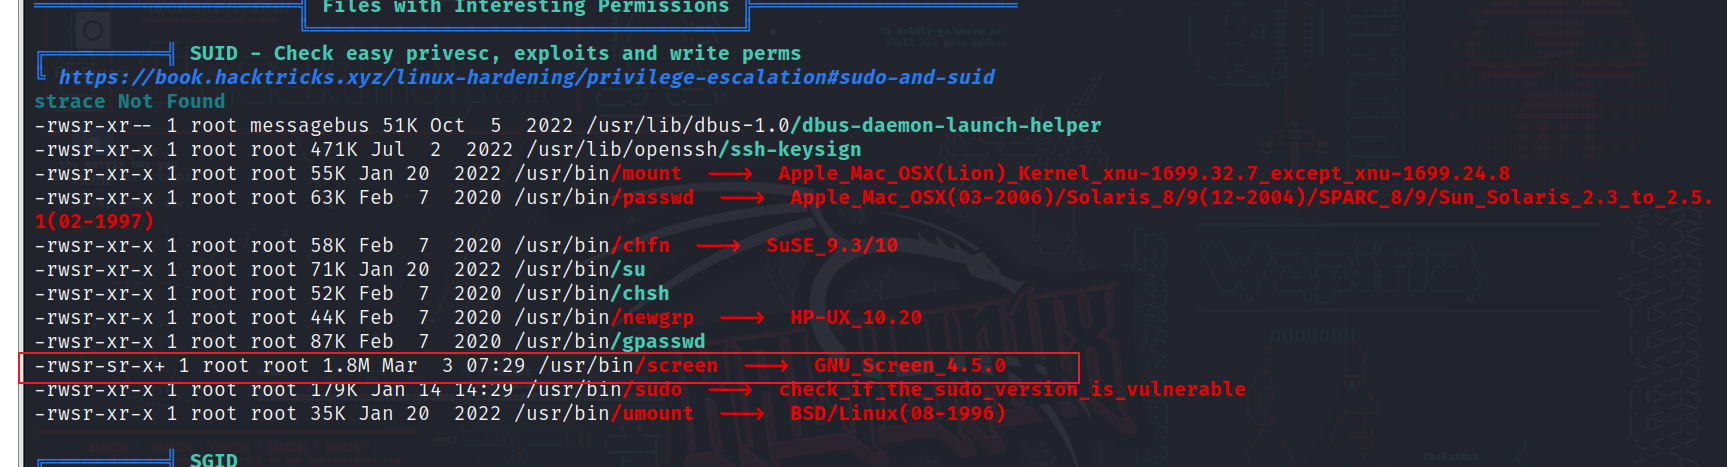This screenshot has width=1727, height=467.
Task: Click the gpasswd binary name
Action: (664, 341)
